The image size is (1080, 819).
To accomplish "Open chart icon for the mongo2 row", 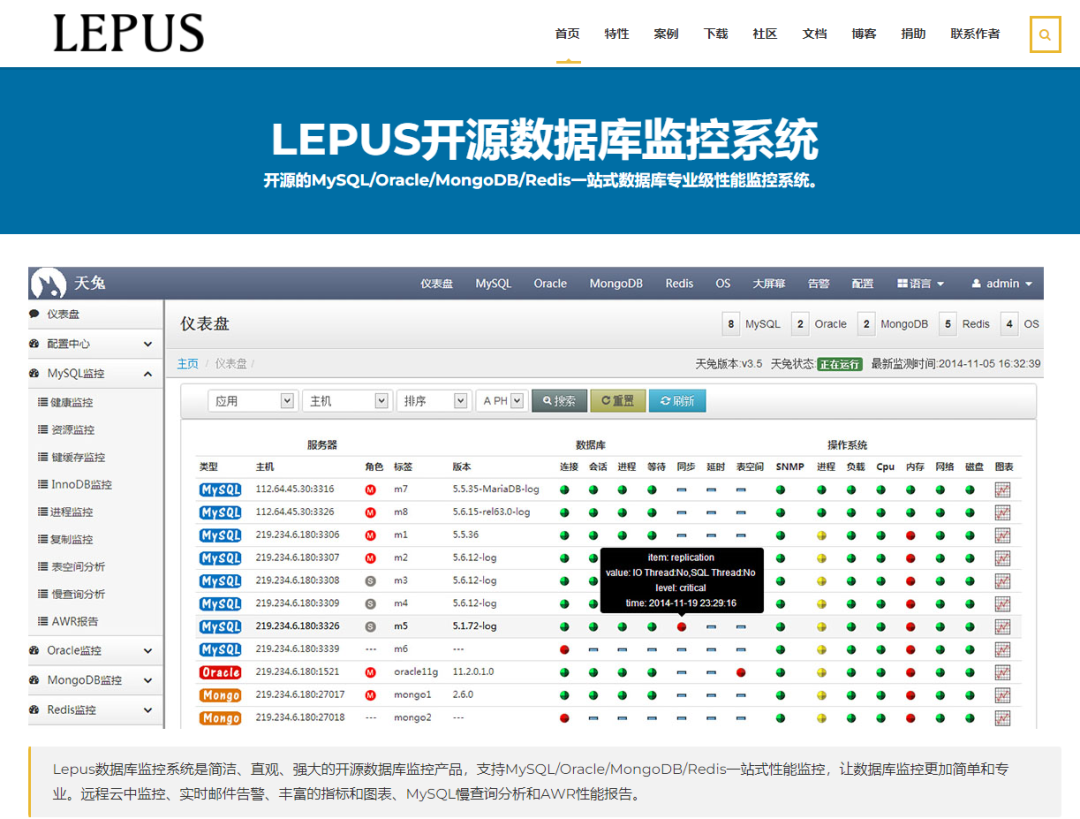I will (x=1002, y=718).
